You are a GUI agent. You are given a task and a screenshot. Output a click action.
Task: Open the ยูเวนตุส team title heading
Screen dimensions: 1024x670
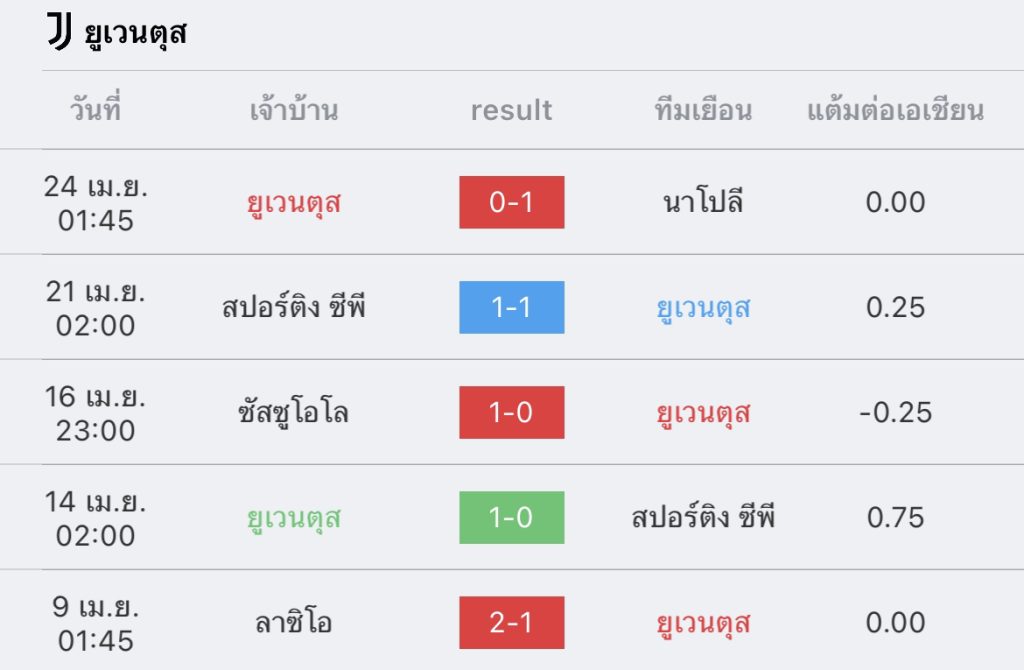[135, 33]
